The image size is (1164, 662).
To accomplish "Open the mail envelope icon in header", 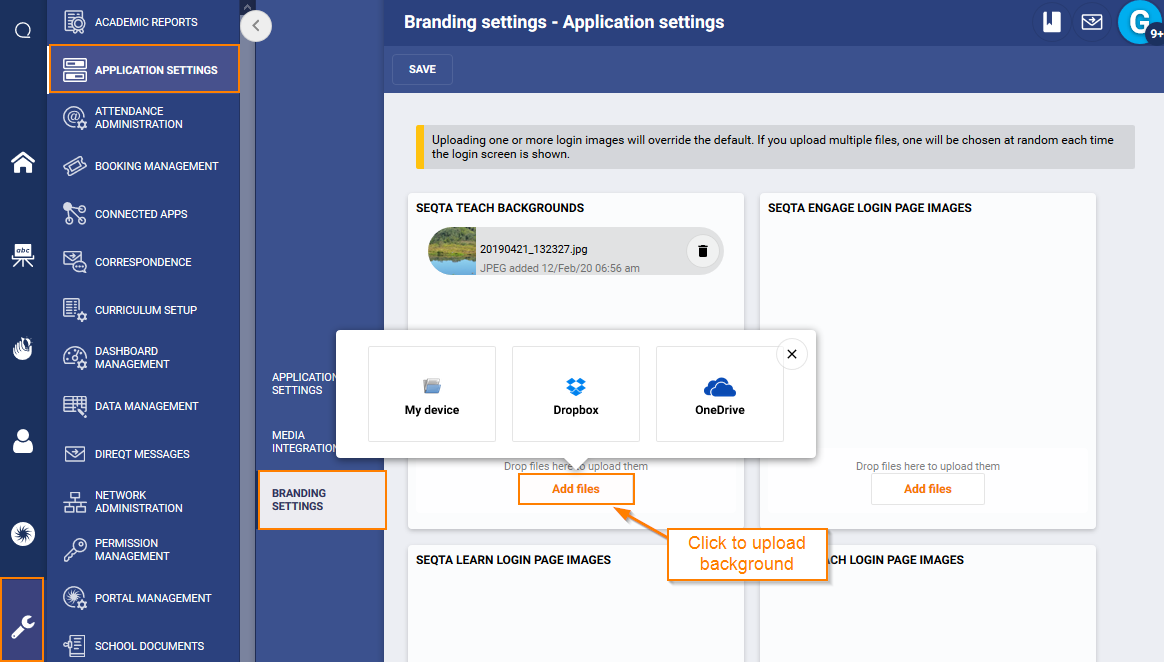I will pyautogui.click(x=1092, y=22).
